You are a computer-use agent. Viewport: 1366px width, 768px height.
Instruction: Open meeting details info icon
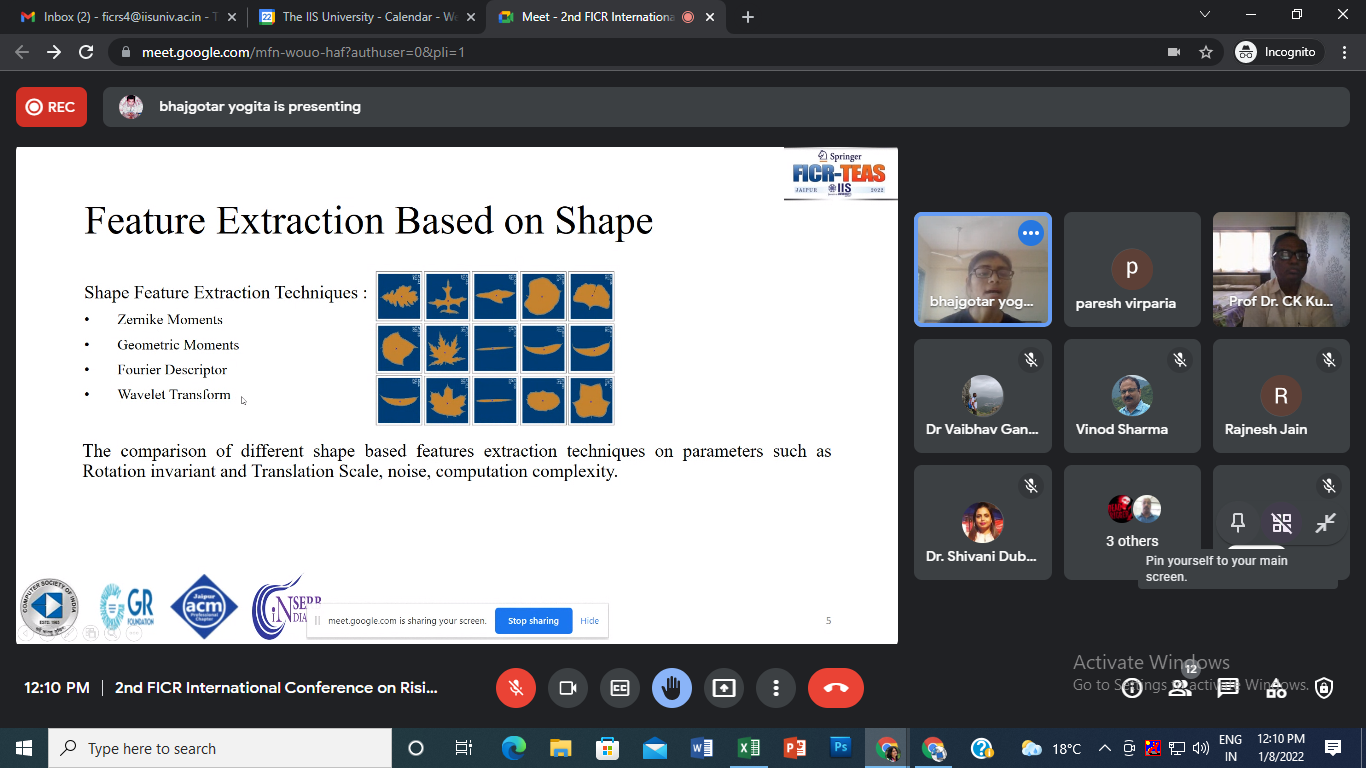pos(1132,688)
